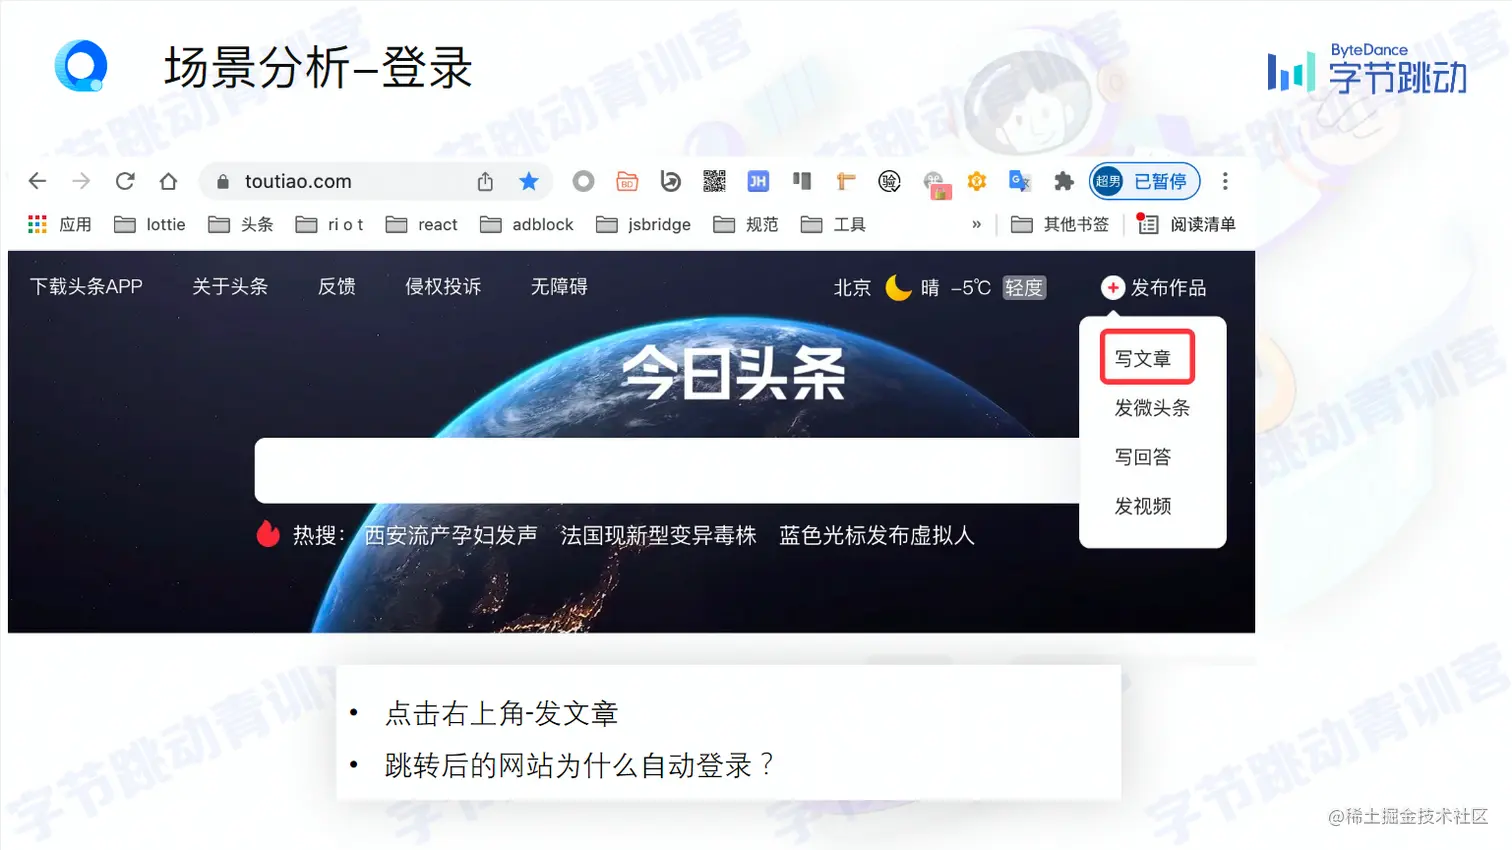The width and height of the screenshot is (1512, 850).
Task: Open the browser home page icon
Action: pyautogui.click(x=168, y=181)
